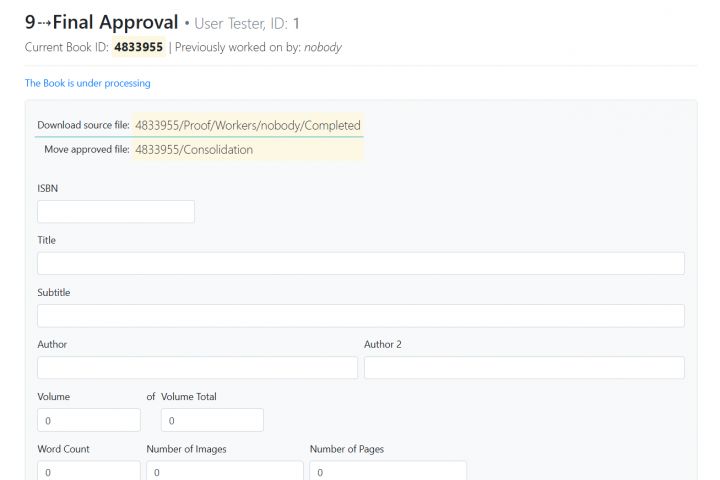720x480 pixels.
Task: Click the Number of Pages input
Action: [388, 471]
